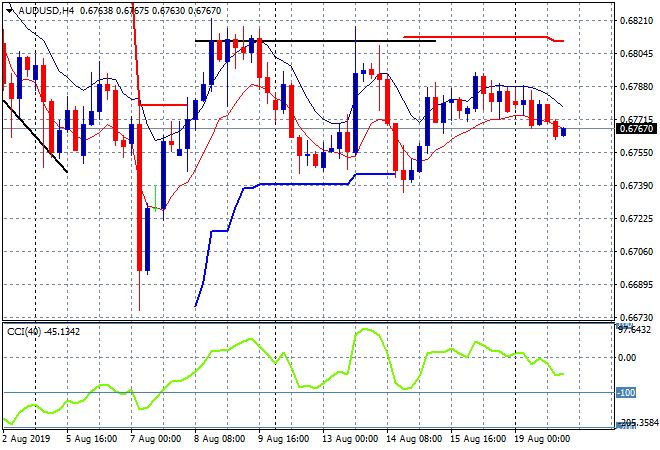Click the 15 Aug 16:00 time label
660x450 pixels.
click(478, 439)
